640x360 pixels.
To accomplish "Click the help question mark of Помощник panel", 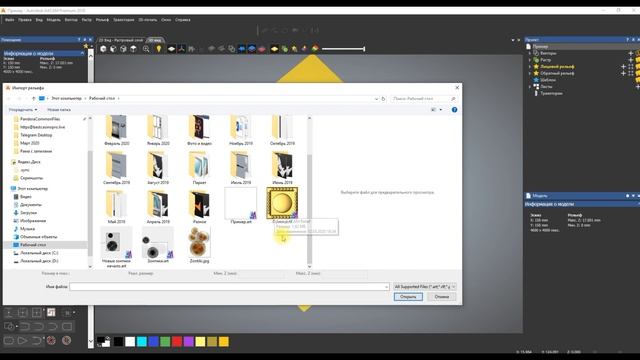I will [x=79, y=40].
